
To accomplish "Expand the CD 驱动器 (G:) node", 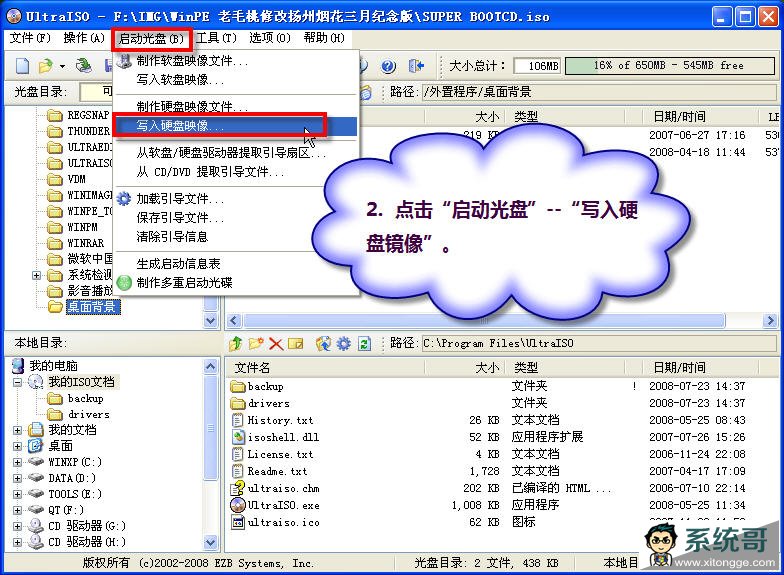I will pyautogui.click(x=18, y=526).
